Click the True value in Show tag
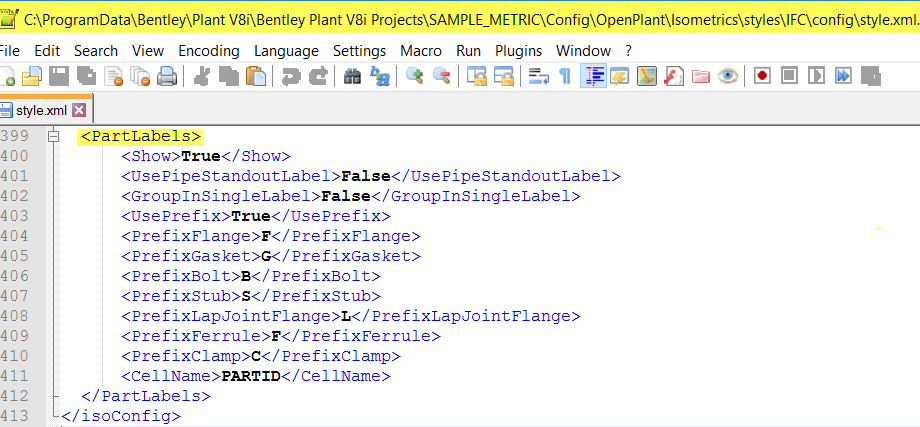 pos(201,157)
